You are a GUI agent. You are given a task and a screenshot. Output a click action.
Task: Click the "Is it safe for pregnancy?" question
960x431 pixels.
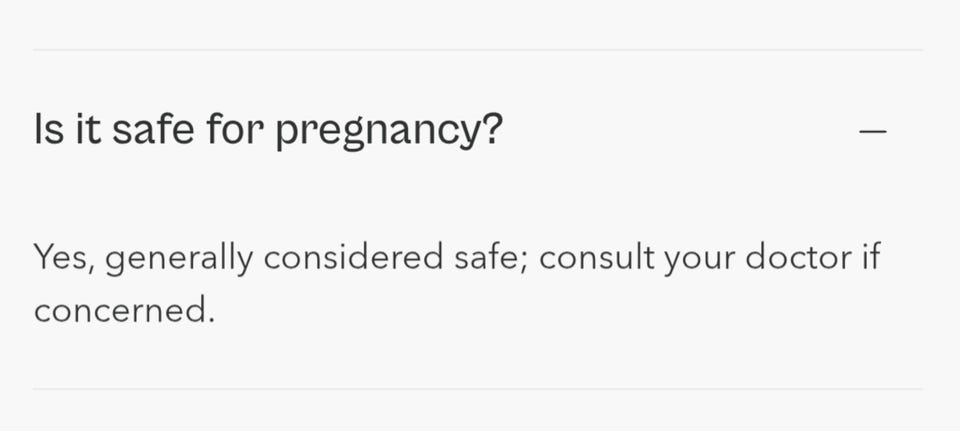[x=267, y=132]
